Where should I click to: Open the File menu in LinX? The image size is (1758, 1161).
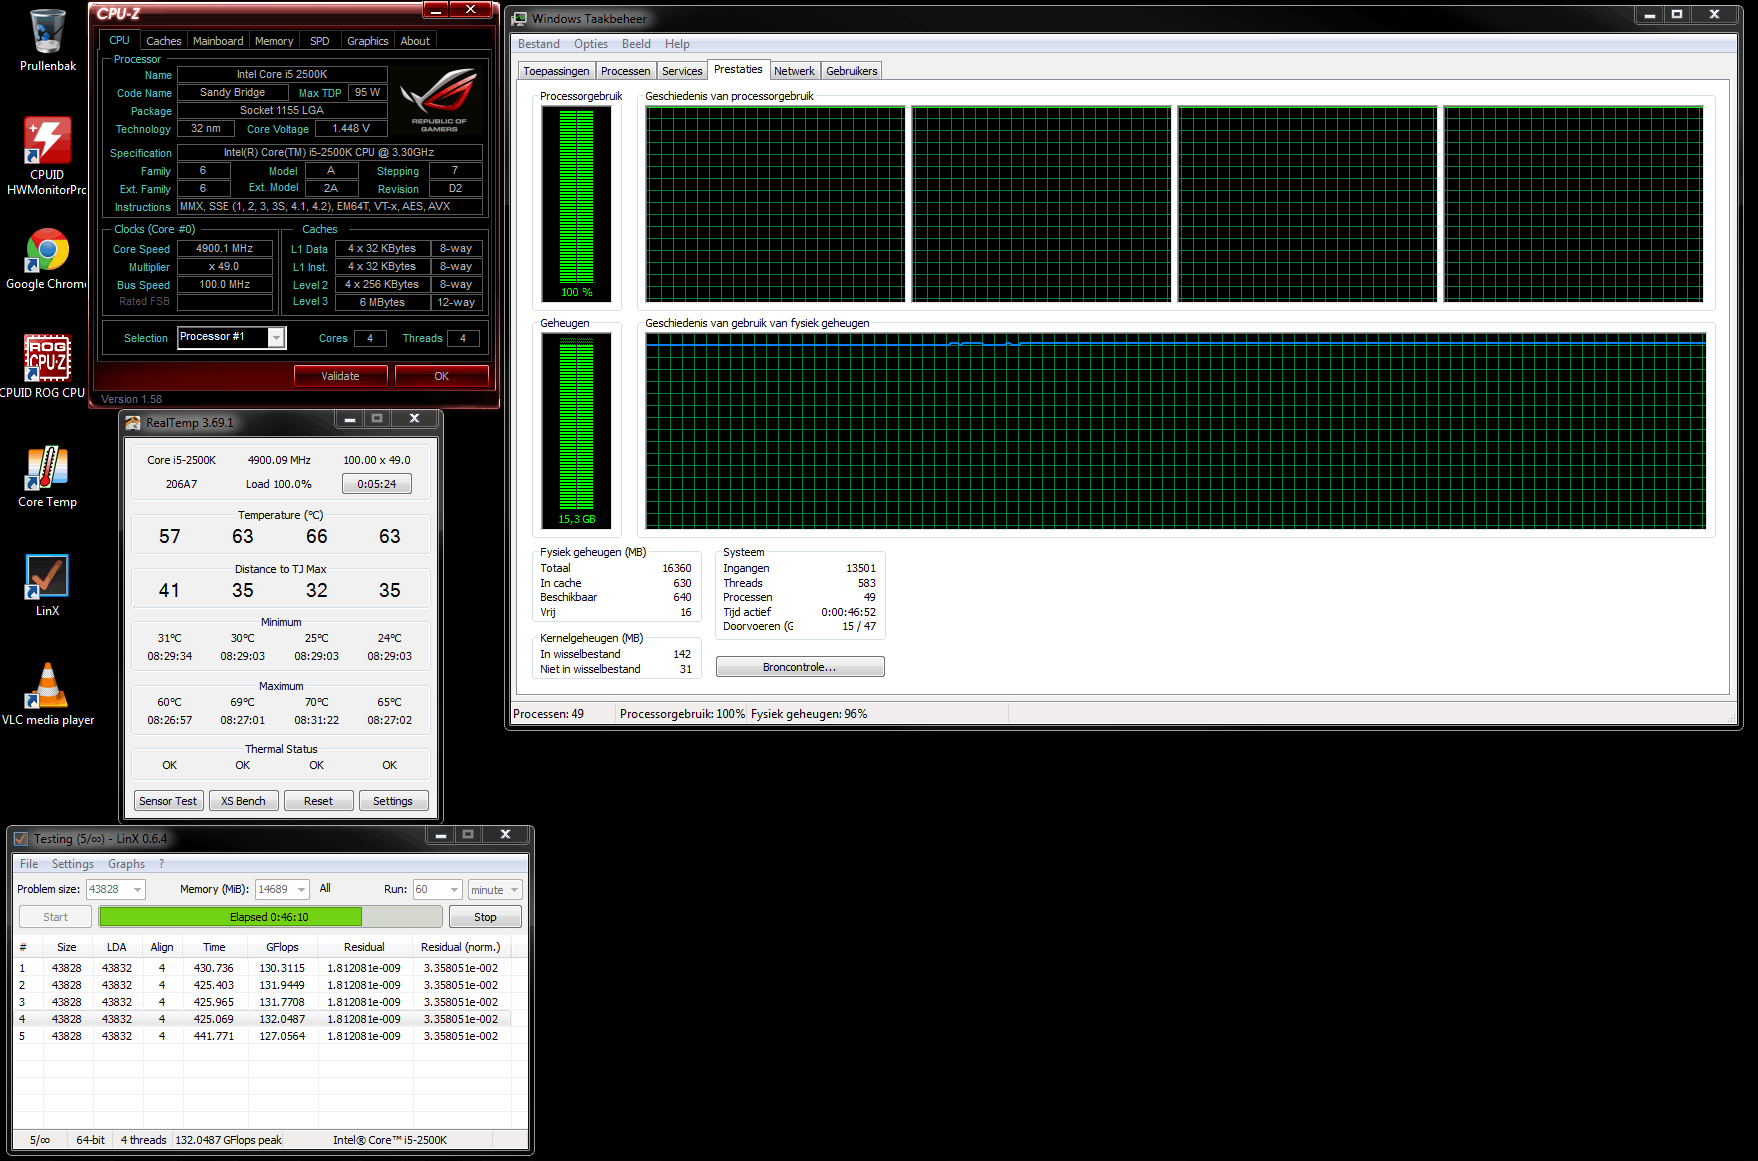(29, 864)
